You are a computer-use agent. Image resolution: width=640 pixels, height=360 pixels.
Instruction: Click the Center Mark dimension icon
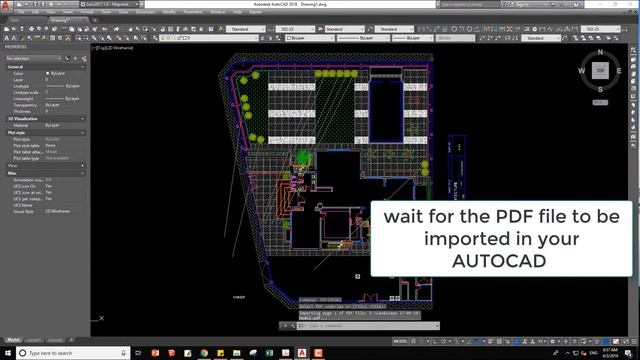[x=535, y=29]
